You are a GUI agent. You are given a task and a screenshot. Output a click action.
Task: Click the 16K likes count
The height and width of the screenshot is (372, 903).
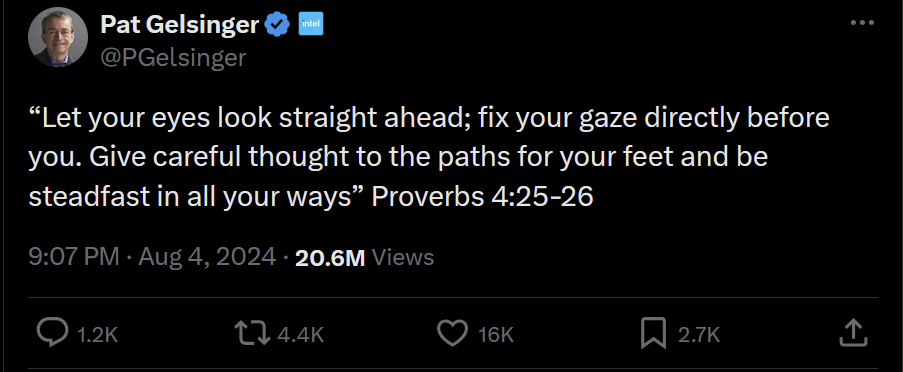[x=495, y=335]
